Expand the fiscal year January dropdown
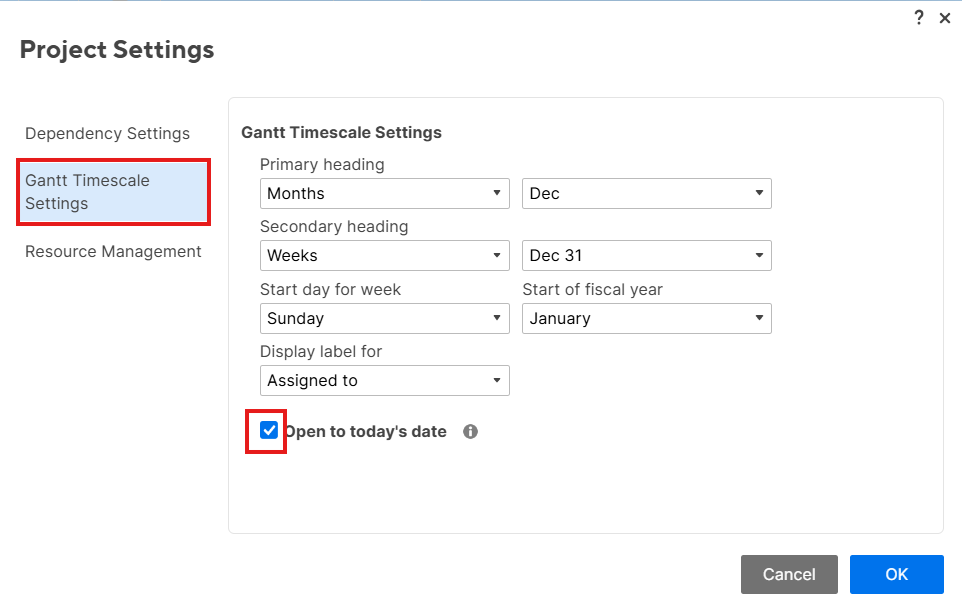The image size is (962, 614). [x=646, y=318]
